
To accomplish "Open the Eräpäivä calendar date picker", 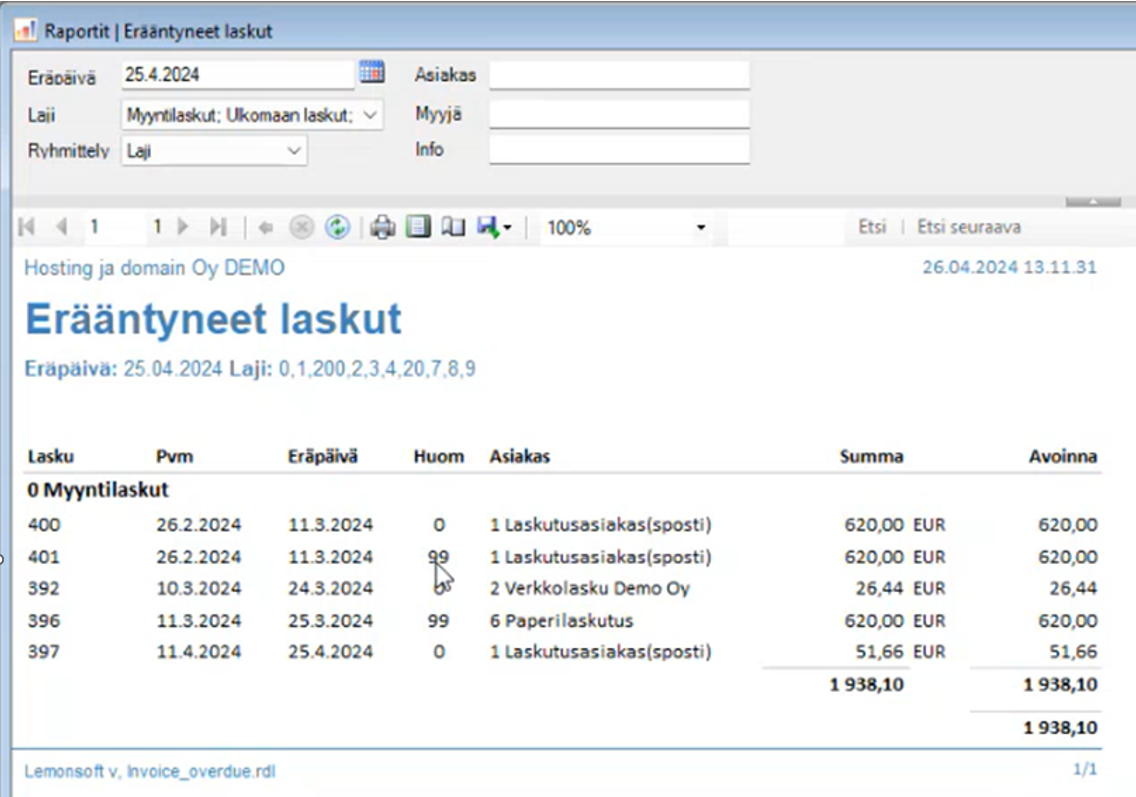I will [371, 73].
